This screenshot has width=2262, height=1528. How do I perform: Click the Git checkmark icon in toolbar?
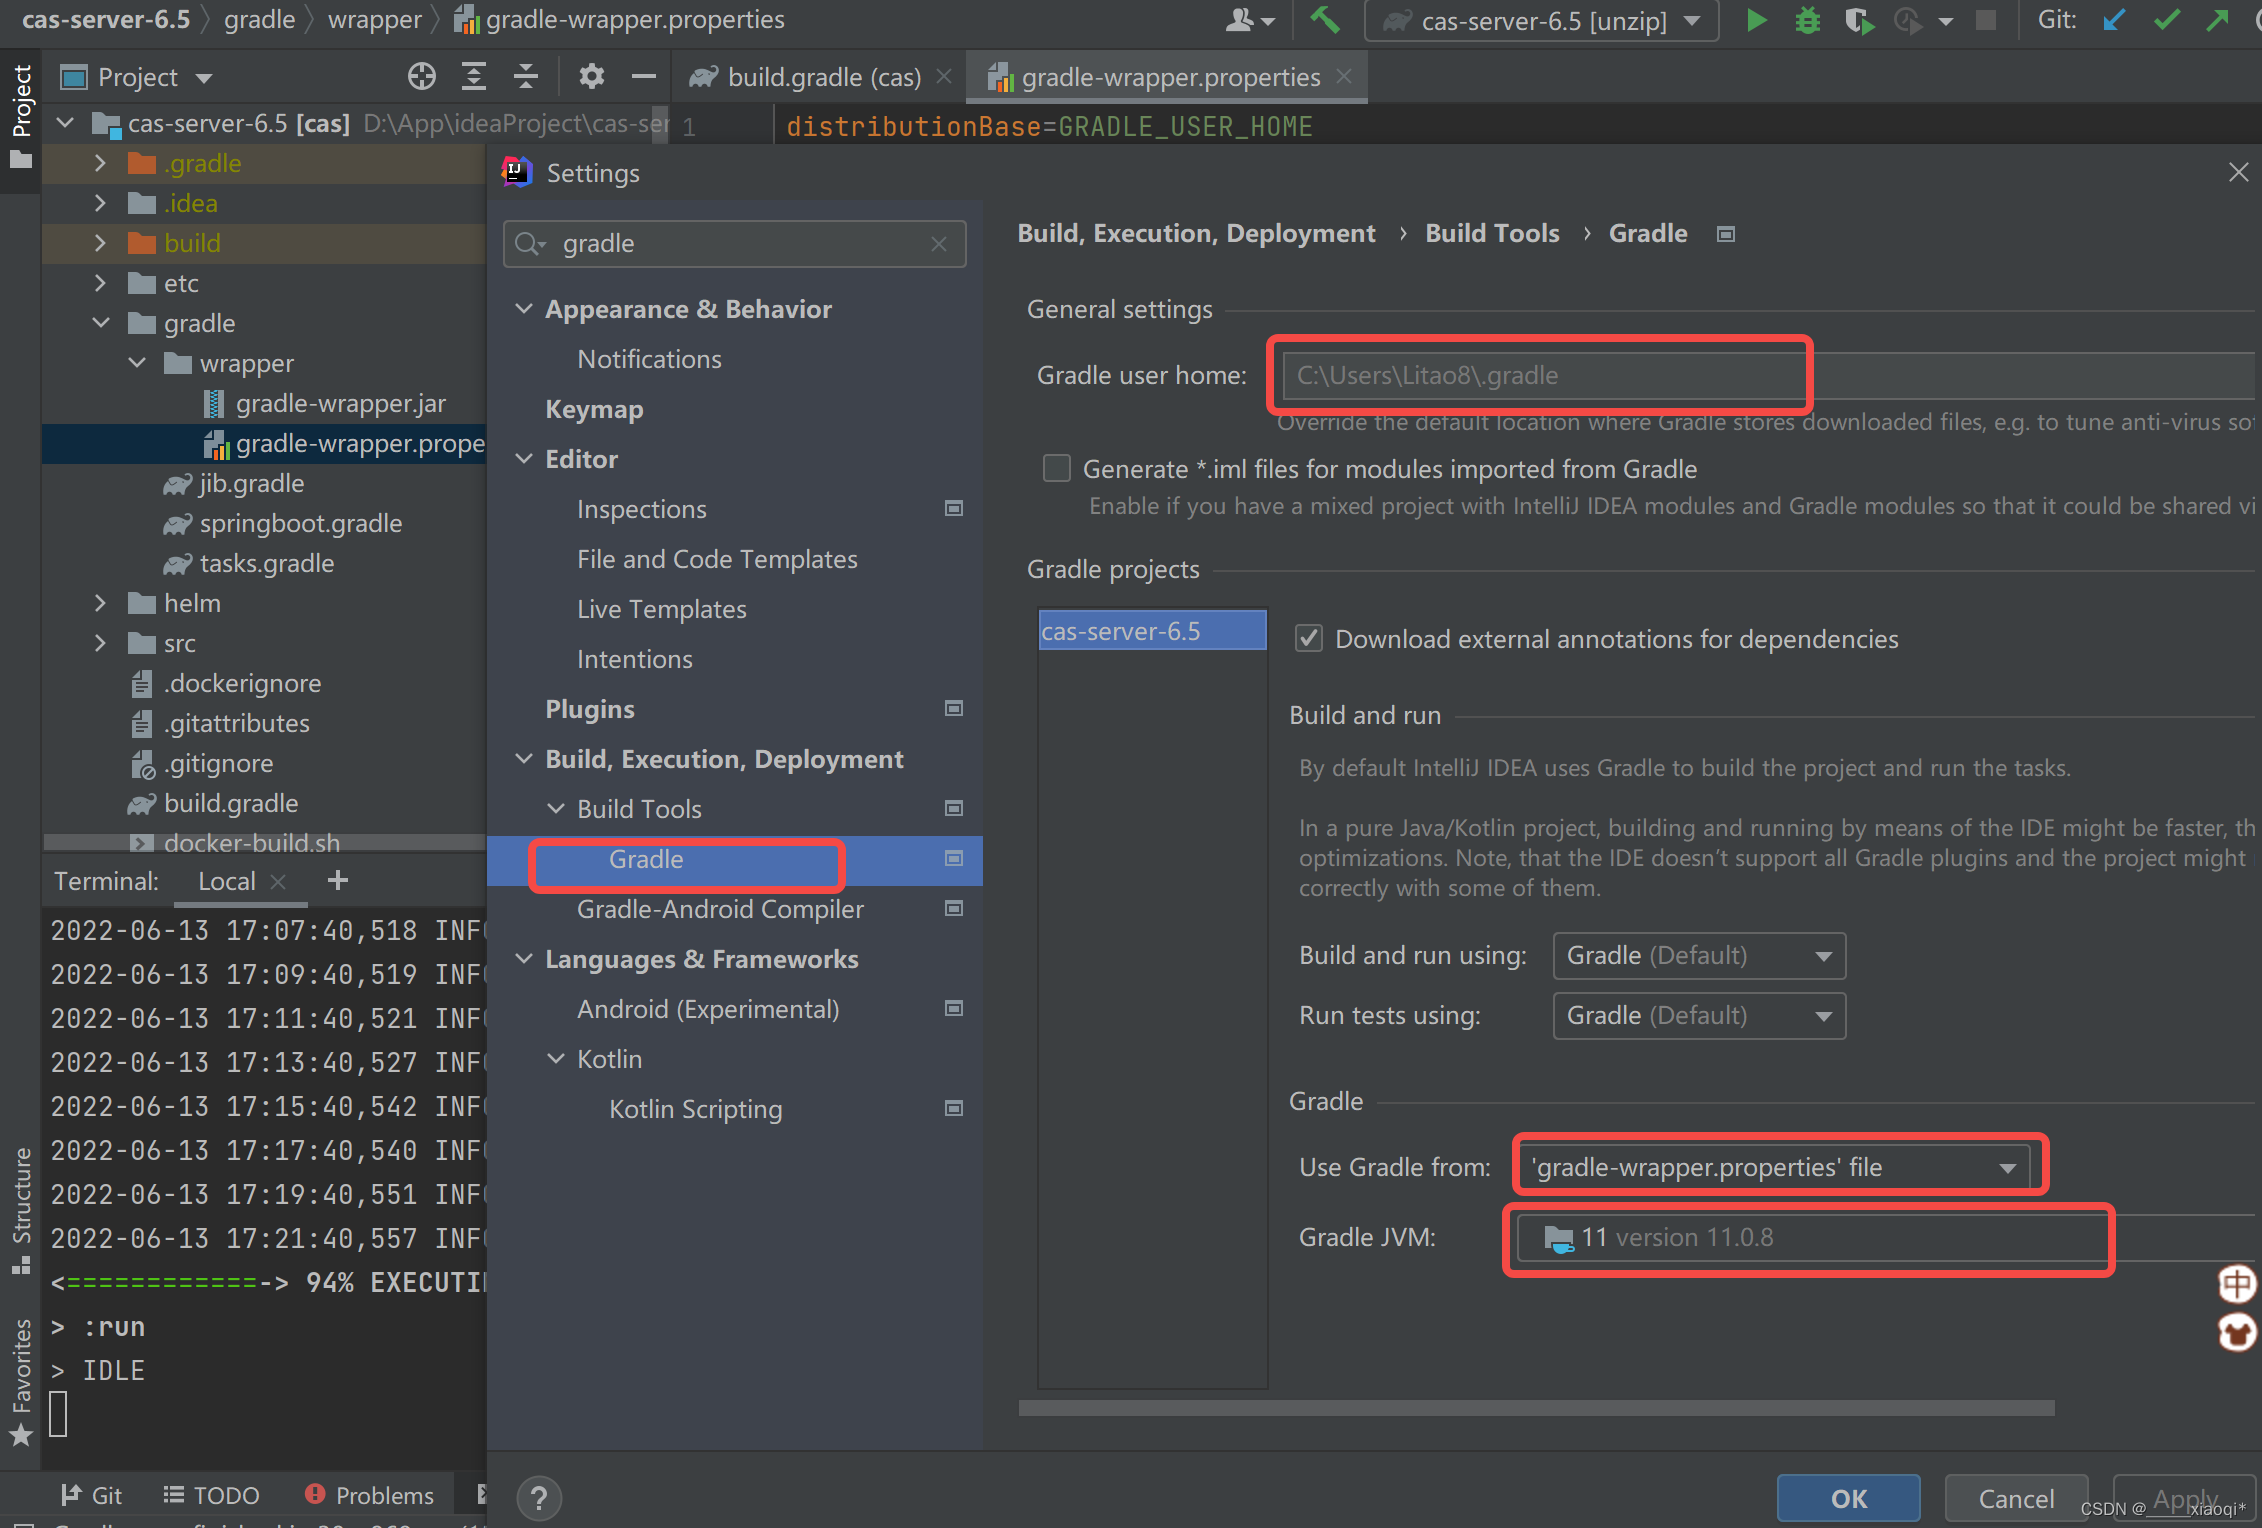point(2168,24)
